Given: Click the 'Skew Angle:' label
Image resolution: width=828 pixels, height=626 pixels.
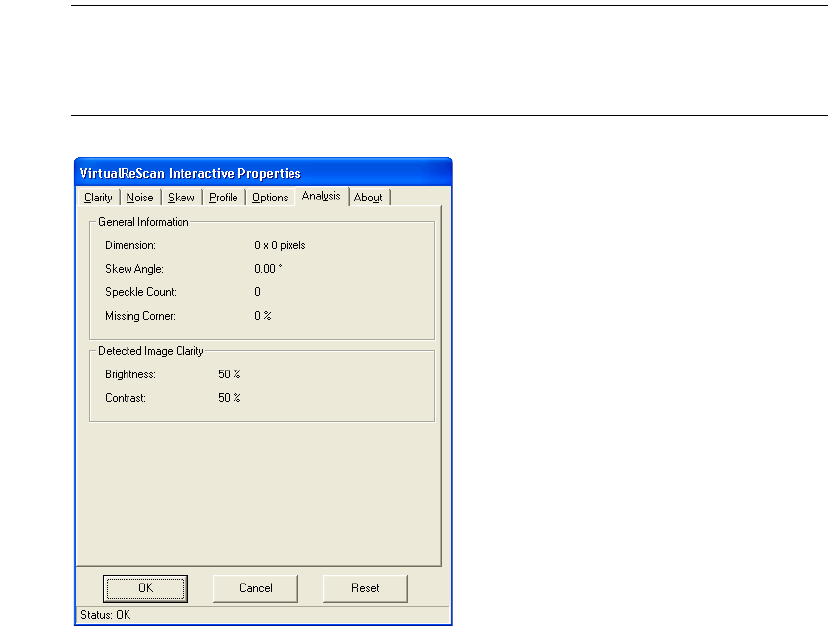Looking at the screenshot, I should click(x=135, y=269).
